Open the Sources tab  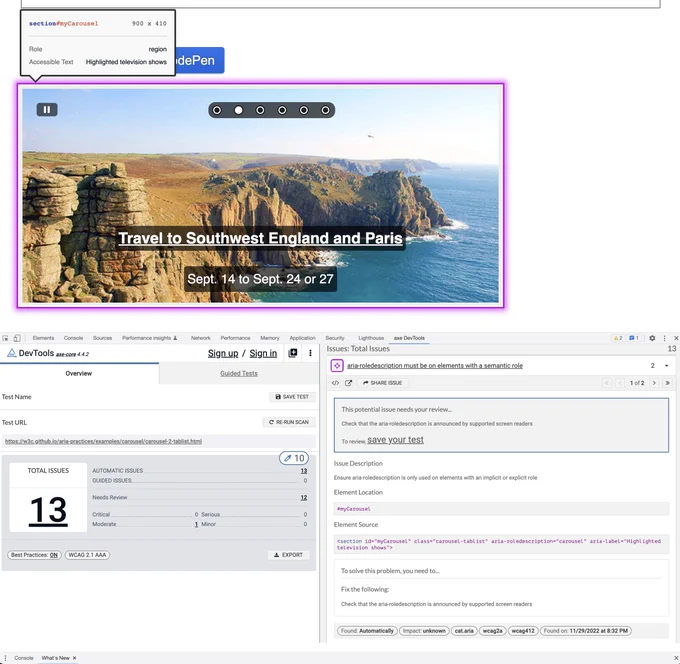(102, 338)
